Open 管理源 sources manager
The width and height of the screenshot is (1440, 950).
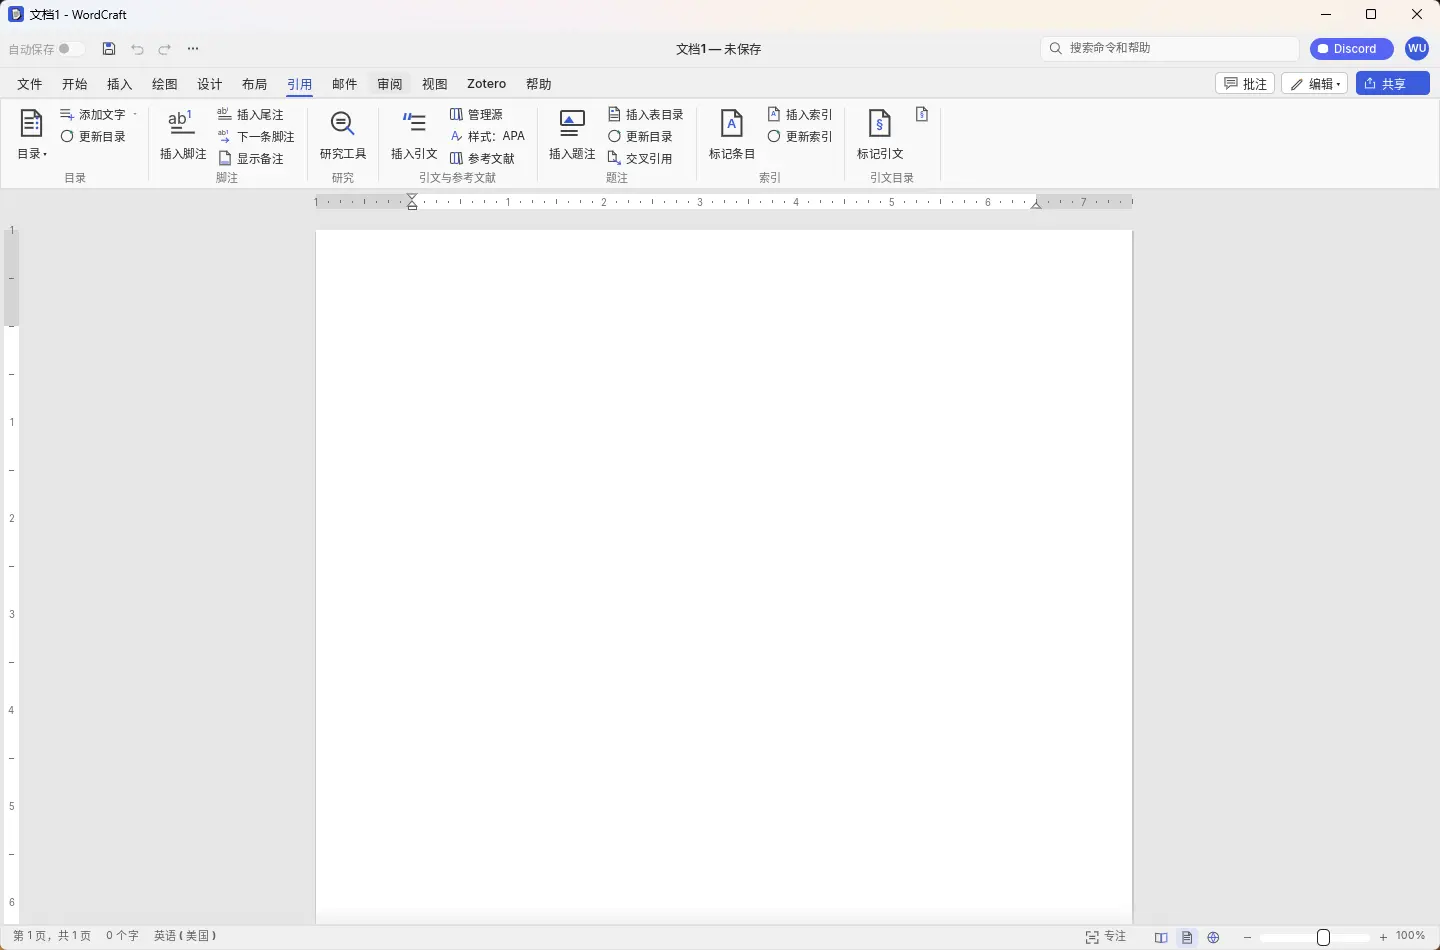pos(476,115)
